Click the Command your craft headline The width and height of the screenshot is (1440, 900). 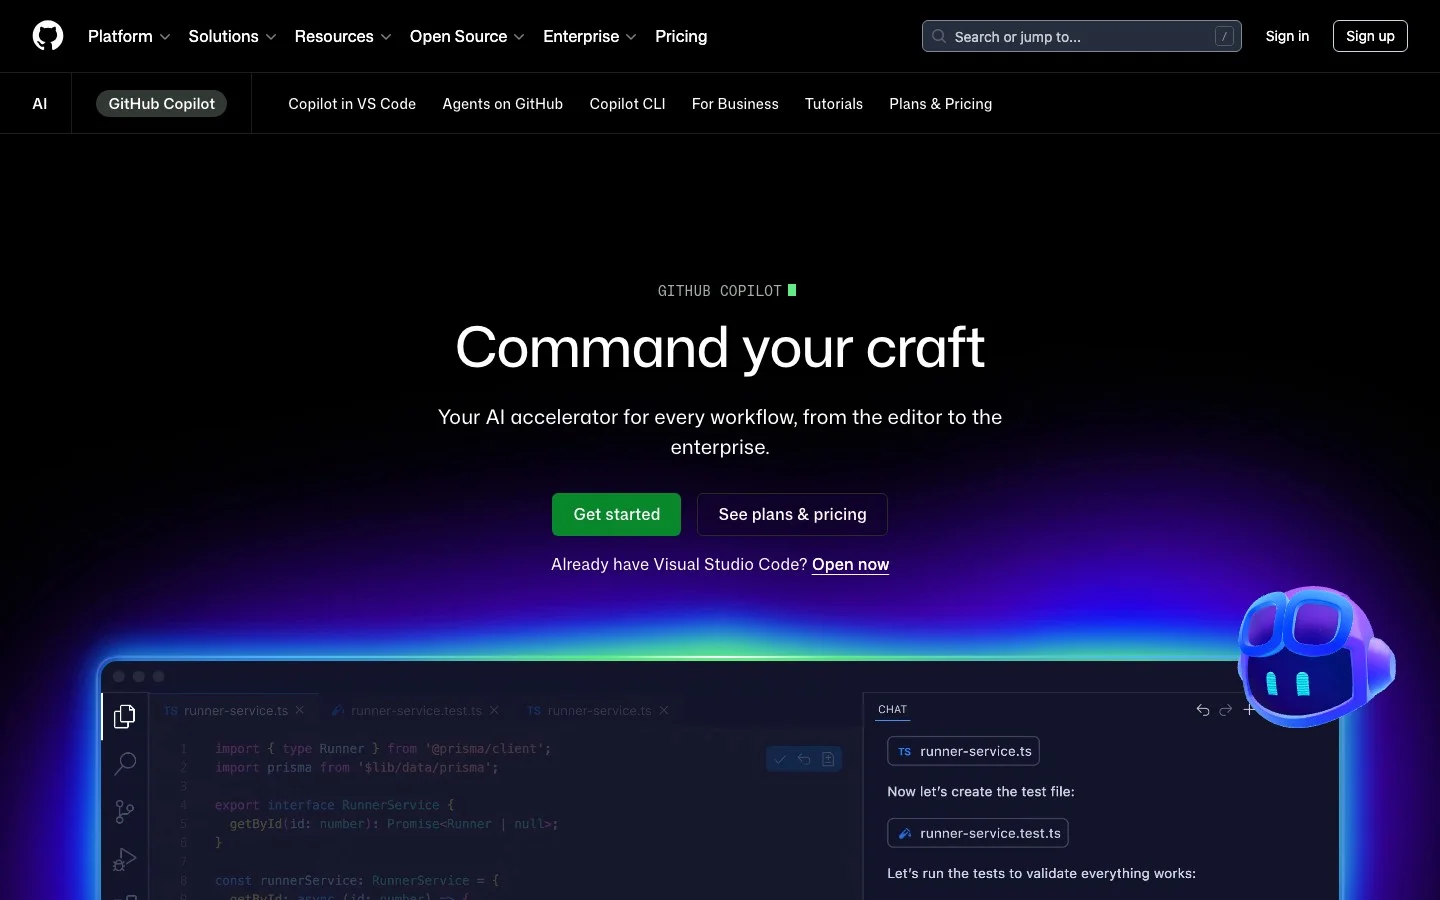(x=720, y=347)
